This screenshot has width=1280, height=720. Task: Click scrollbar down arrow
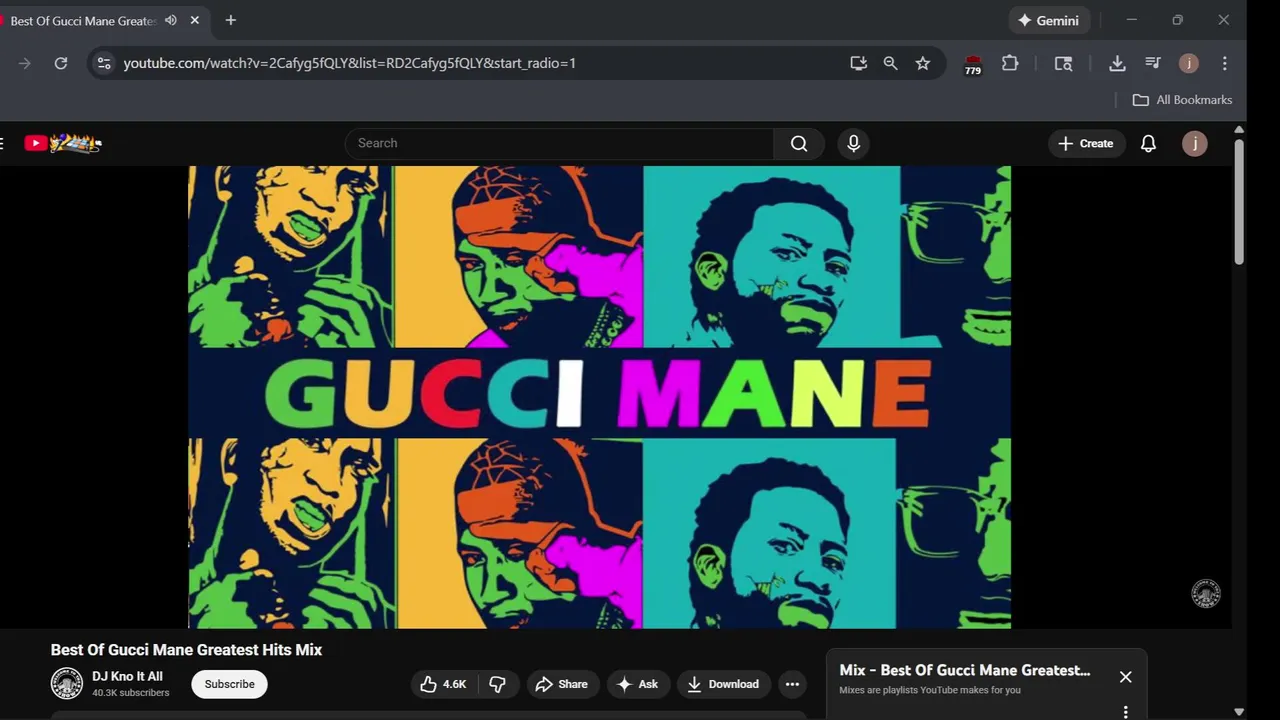point(1239,712)
